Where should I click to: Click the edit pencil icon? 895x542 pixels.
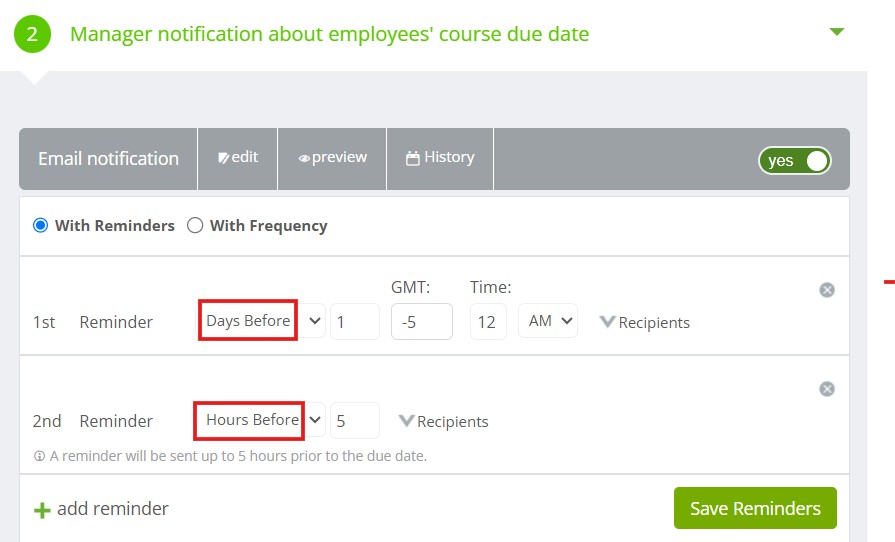point(223,158)
